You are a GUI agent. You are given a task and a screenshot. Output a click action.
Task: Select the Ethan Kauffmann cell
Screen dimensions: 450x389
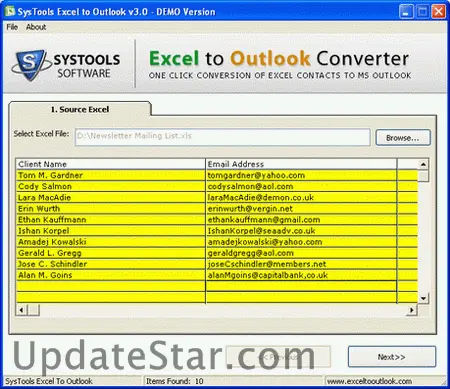111,220
